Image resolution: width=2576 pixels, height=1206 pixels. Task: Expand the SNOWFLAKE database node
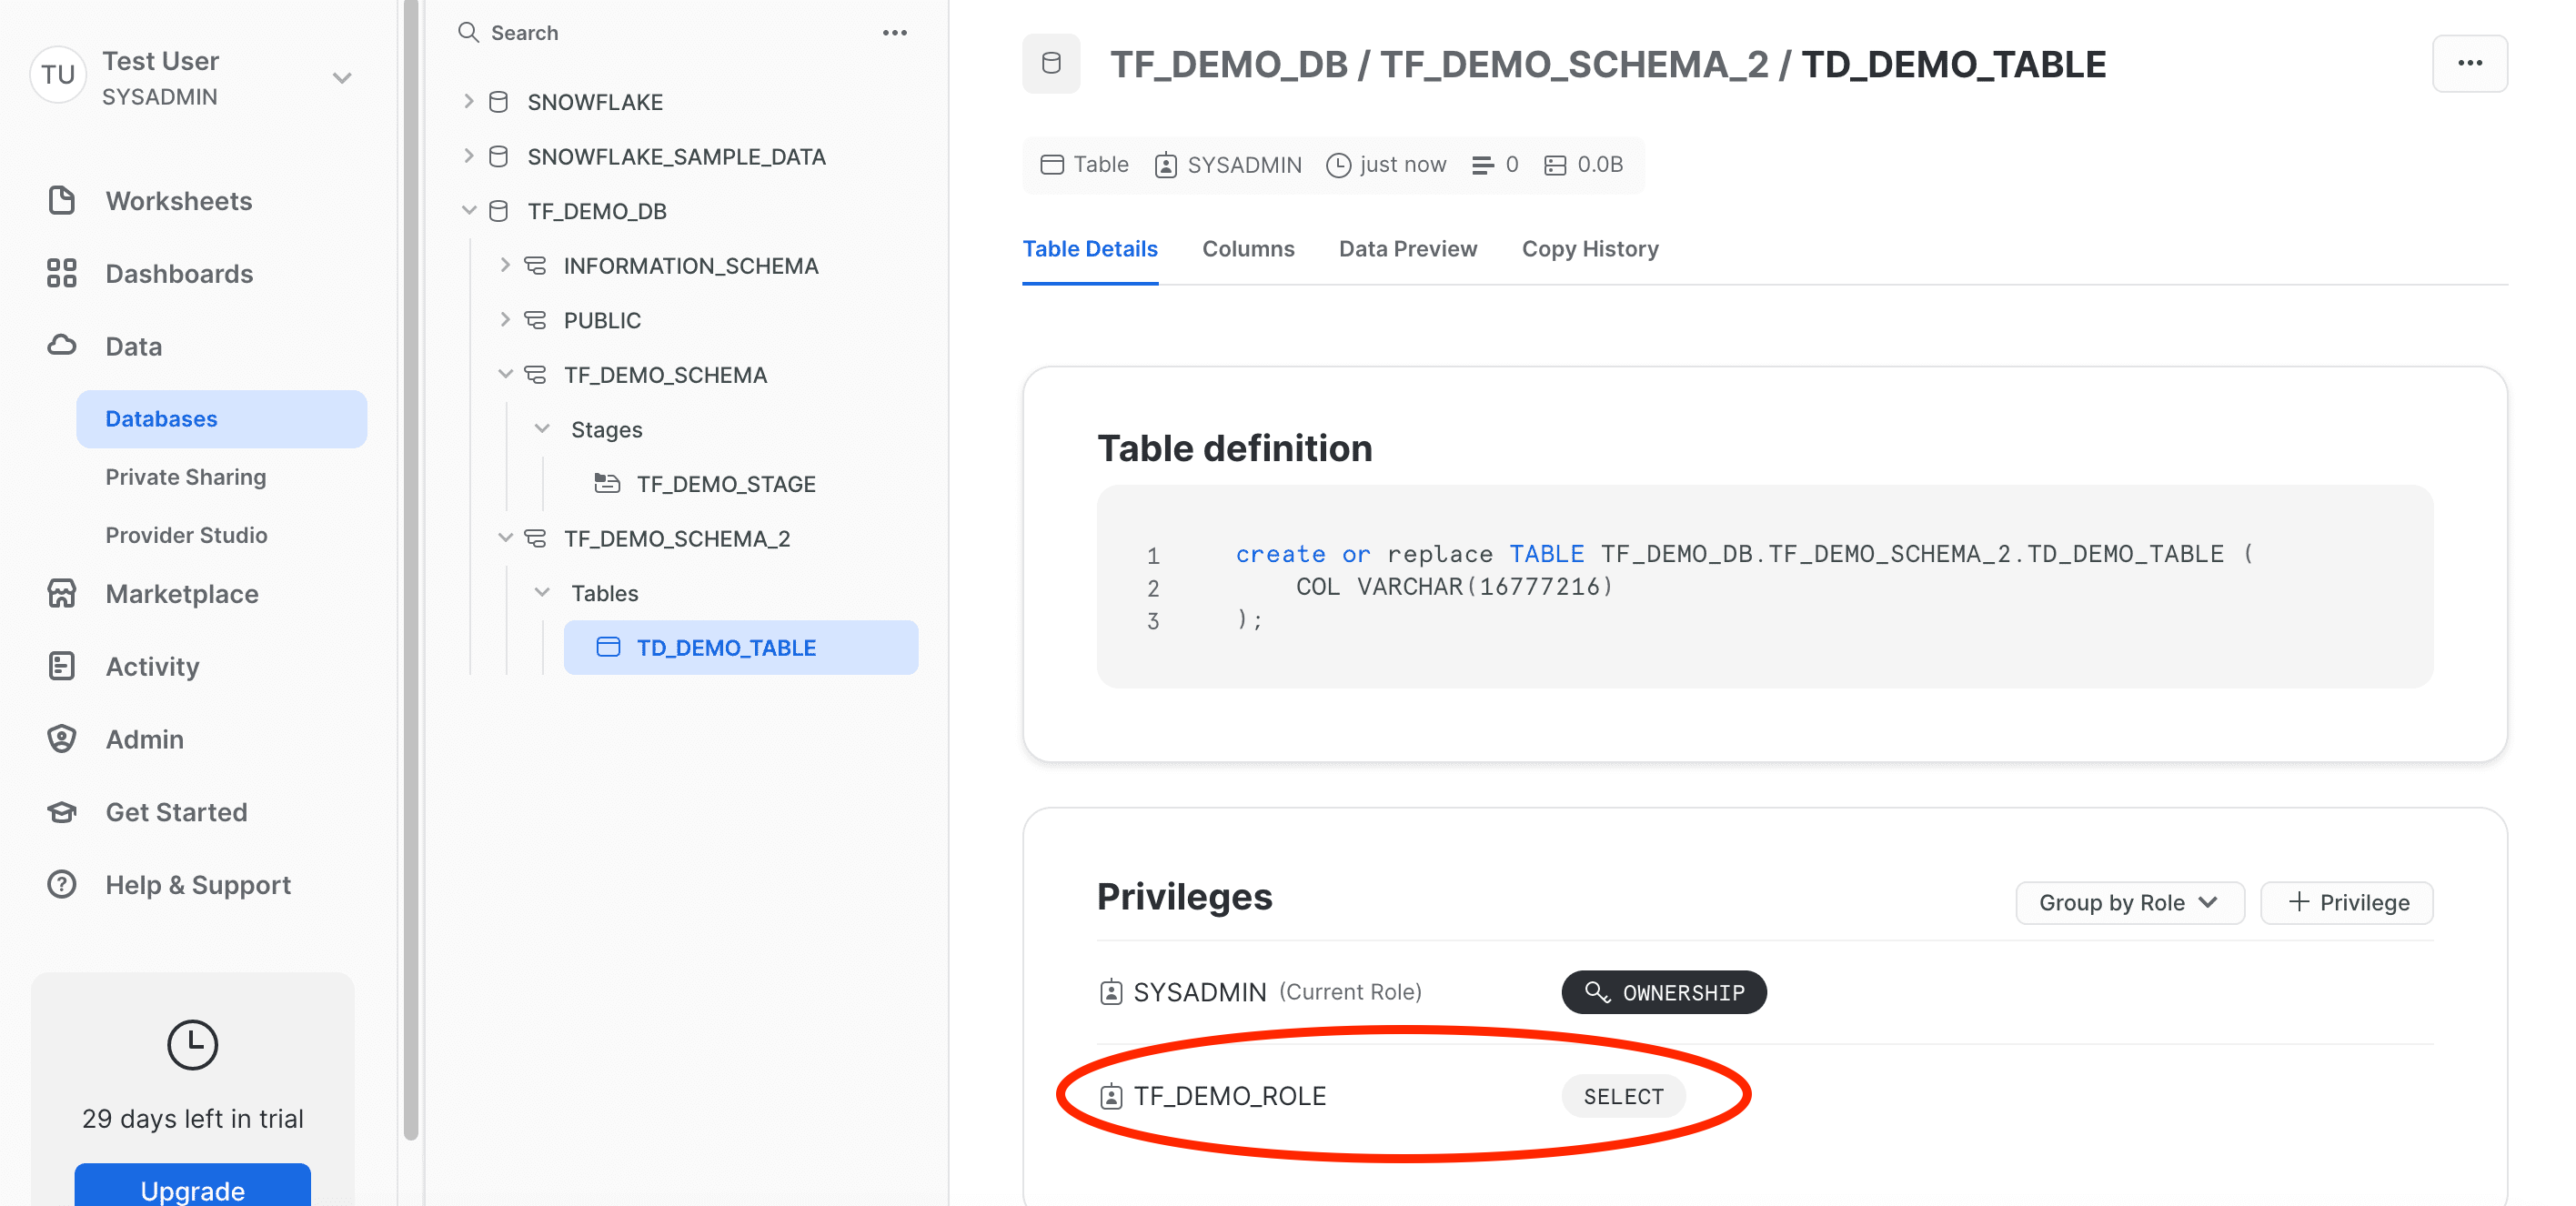click(x=468, y=101)
